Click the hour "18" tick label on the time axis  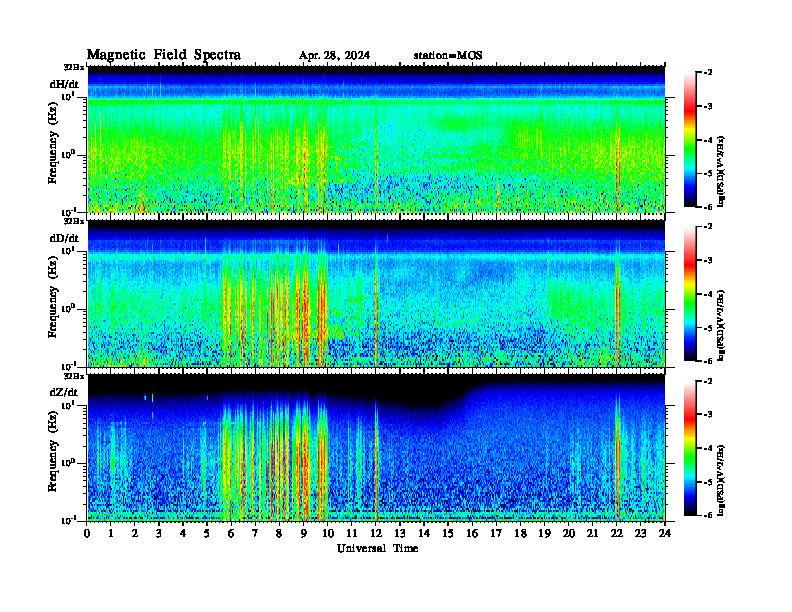[x=520, y=533]
